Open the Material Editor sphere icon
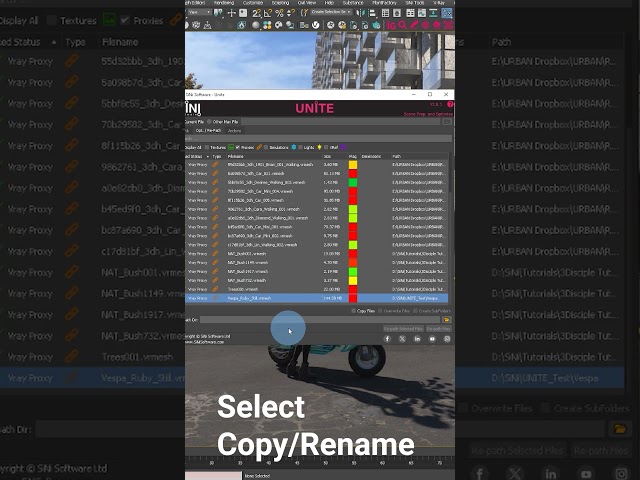This screenshot has width=640, height=480. pyautogui.click(x=256, y=25)
